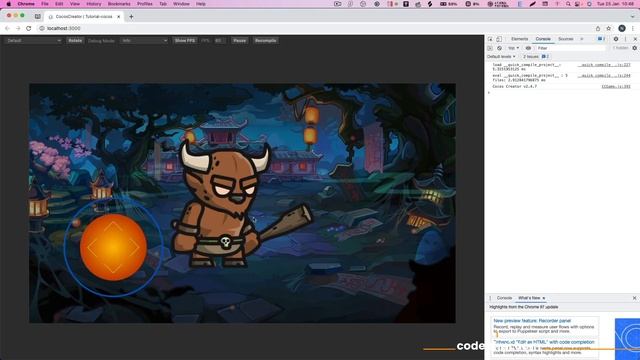Click the 'Cocos Creator v2.4.7' console message

(514, 87)
